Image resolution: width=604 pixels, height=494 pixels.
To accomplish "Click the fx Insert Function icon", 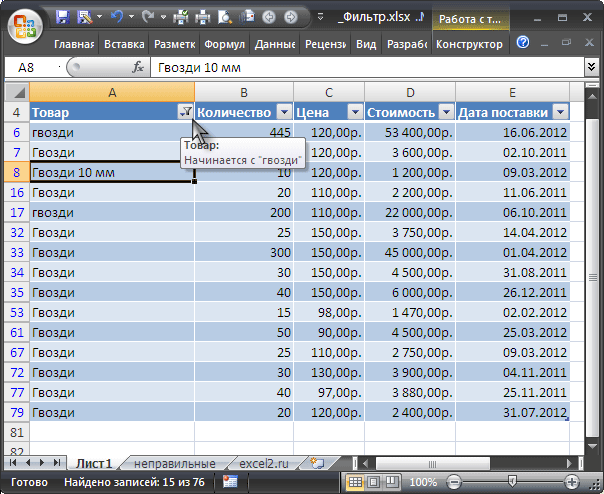I will click(x=138, y=67).
